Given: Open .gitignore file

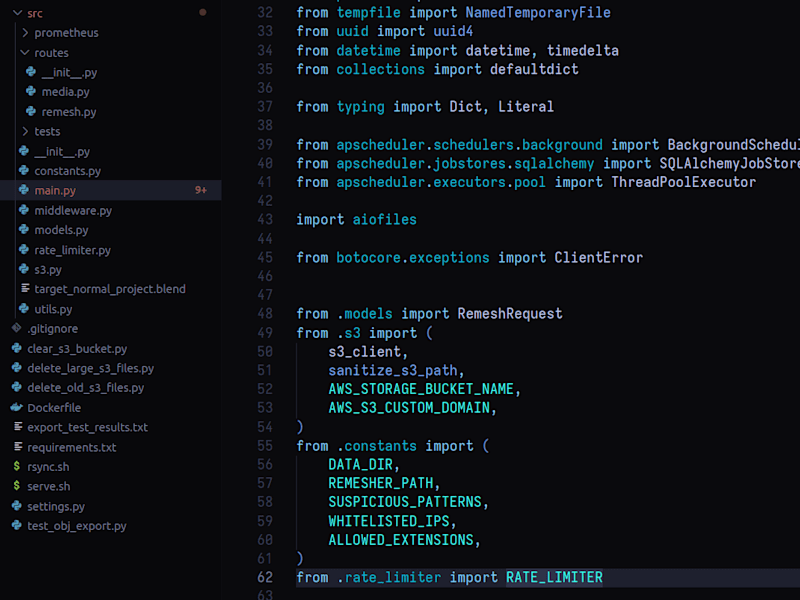Looking at the screenshot, I should click(53, 329).
